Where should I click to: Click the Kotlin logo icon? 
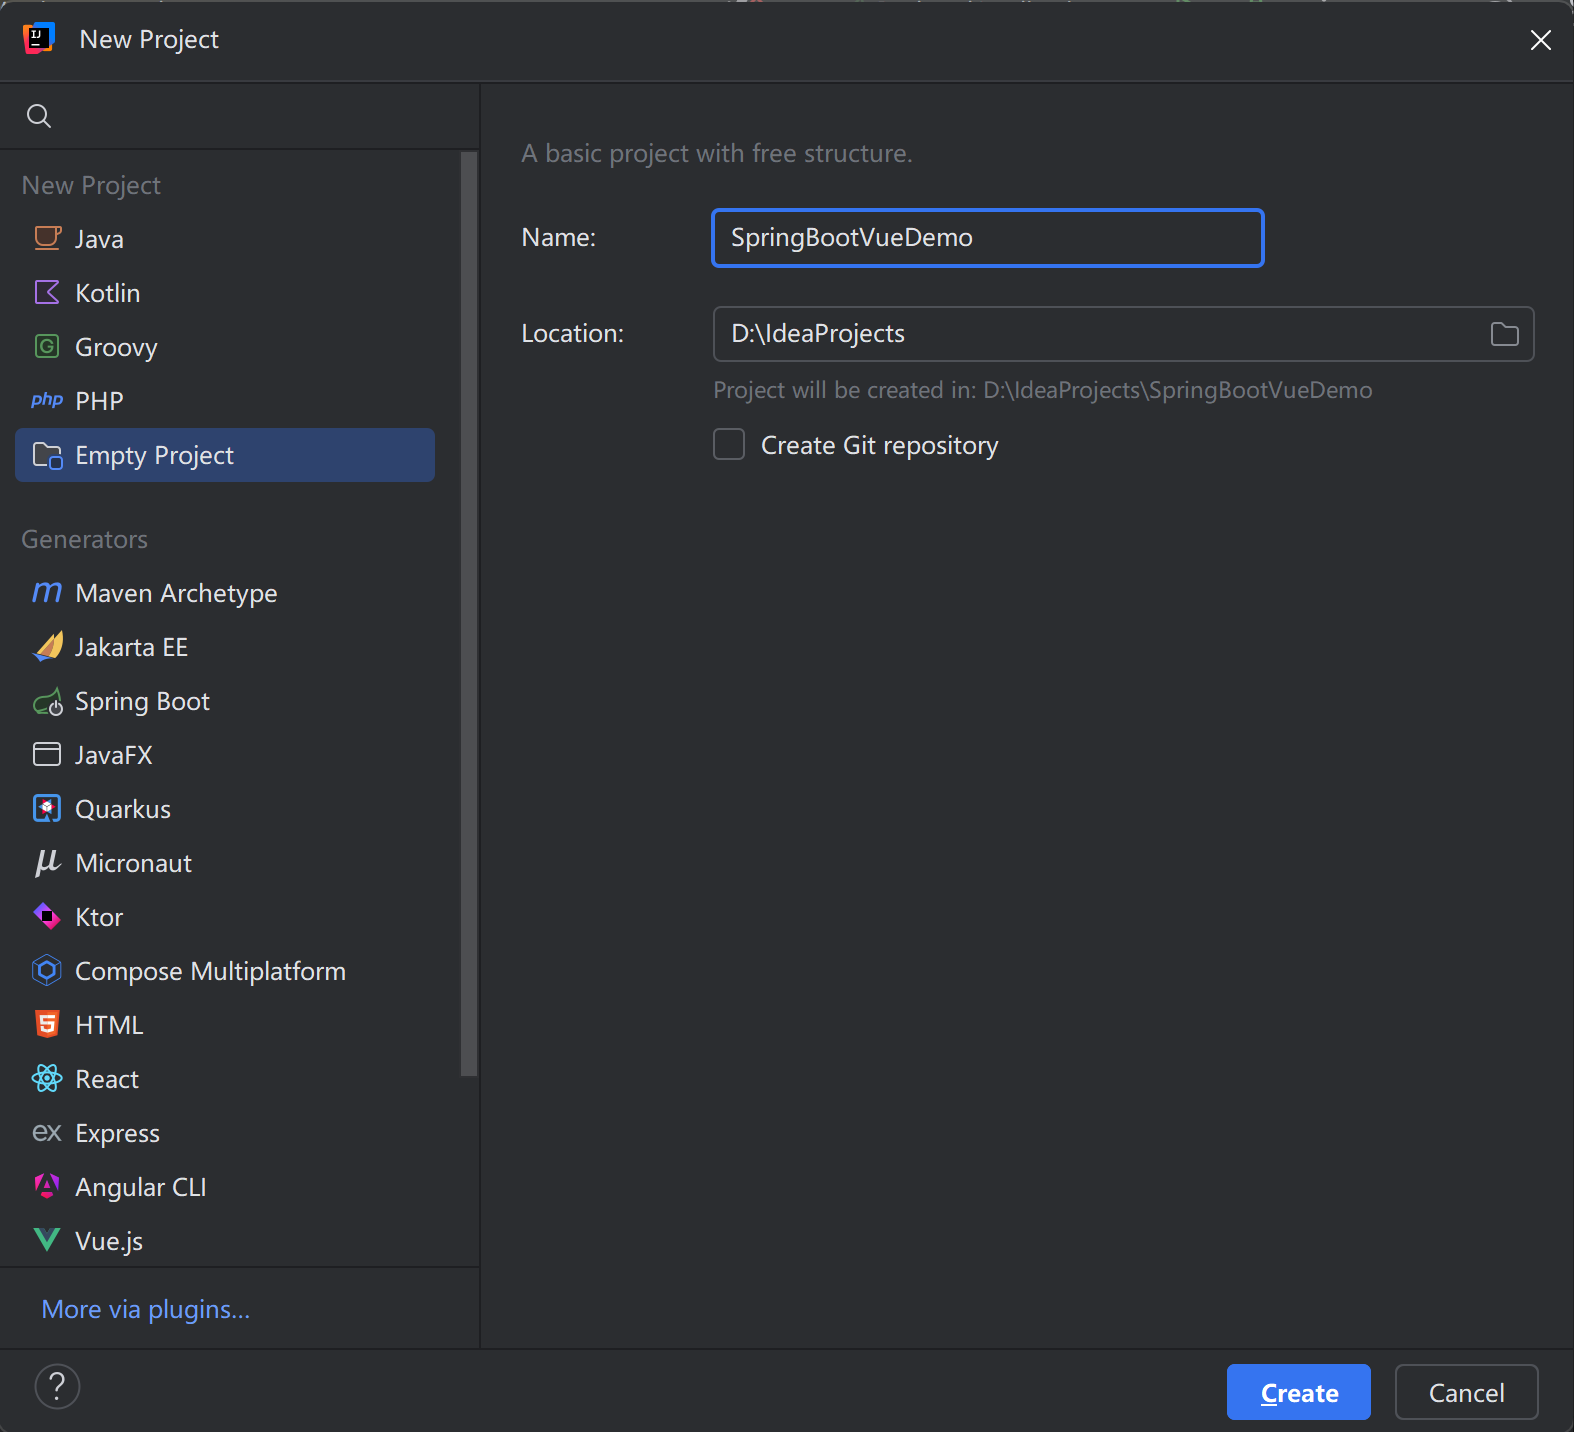click(47, 292)
